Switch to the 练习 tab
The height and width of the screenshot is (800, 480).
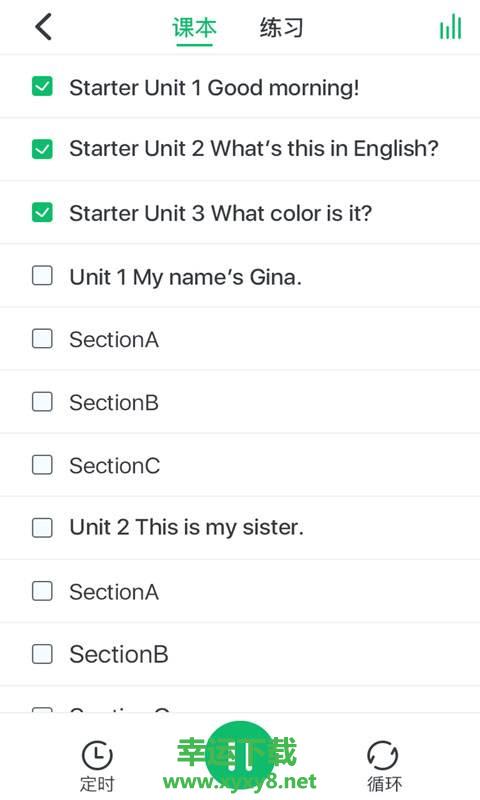[282, 28]
